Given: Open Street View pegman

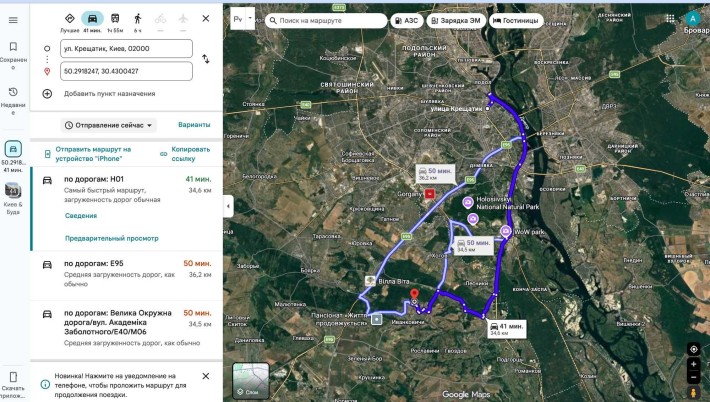Looking at the screenshot, I should coord(693,392).
